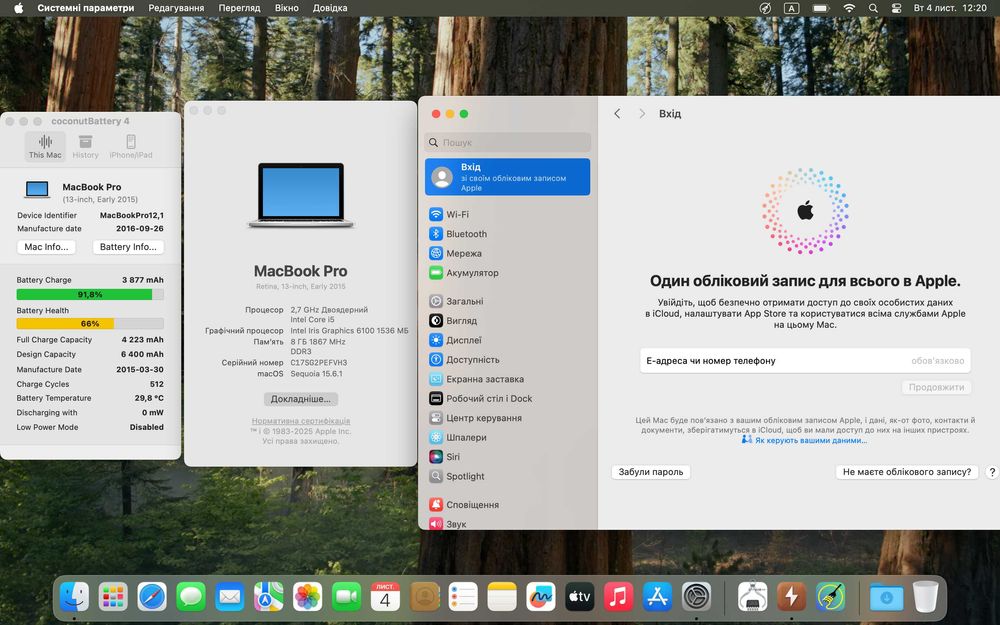The width and height of the screenshot is (1000, 625).
Task: Open Contacts app in the Dock
Action: tap(425, 597)
